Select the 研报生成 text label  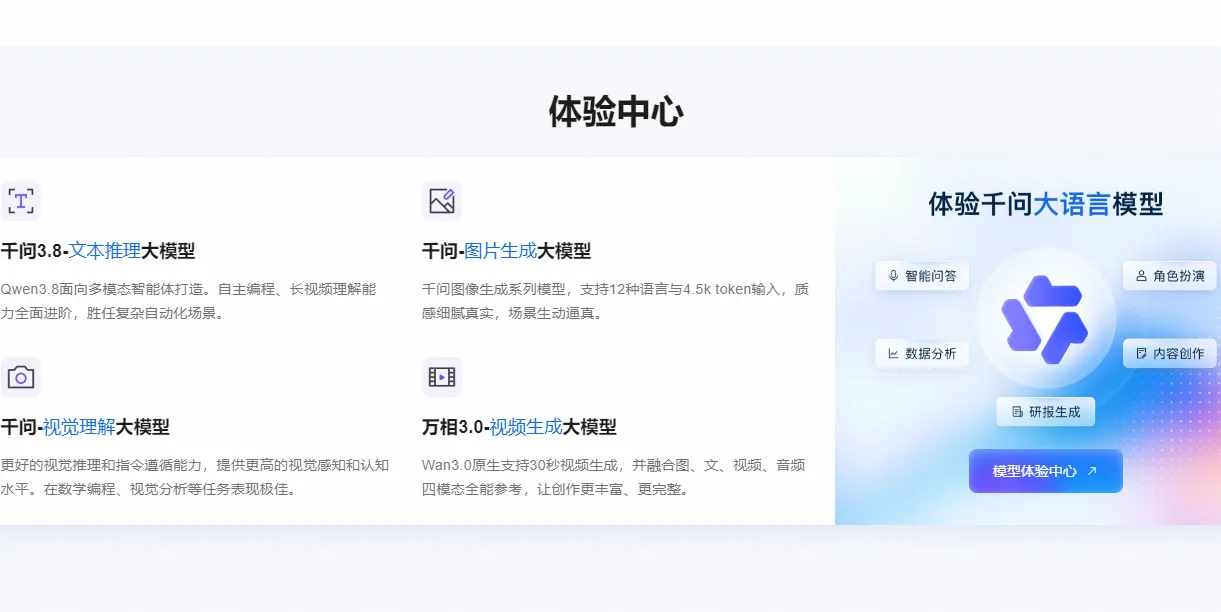[x=1055, y=412]
